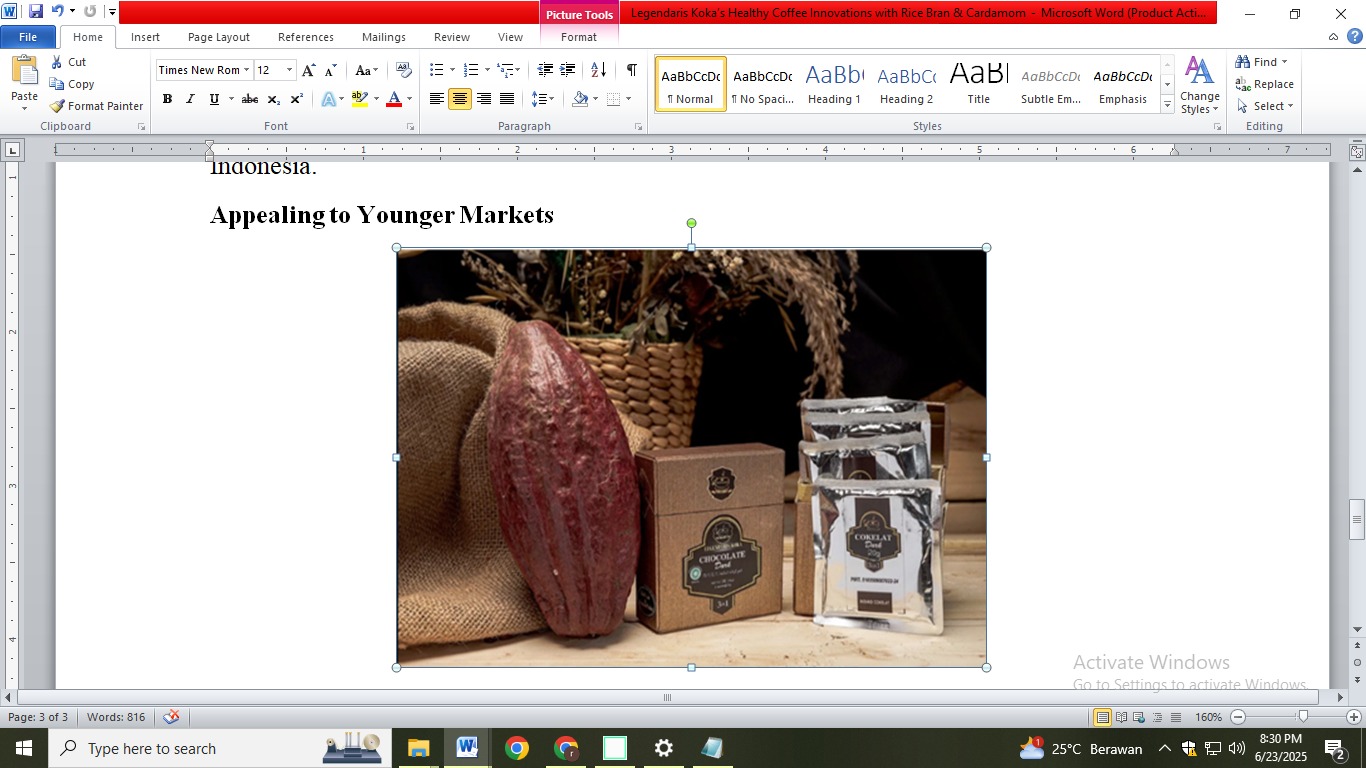Toggle Show/Hide paragraph marks
Image resolution: width=1366 pixels, height=768 pixels.
click(x=632, y=70)
